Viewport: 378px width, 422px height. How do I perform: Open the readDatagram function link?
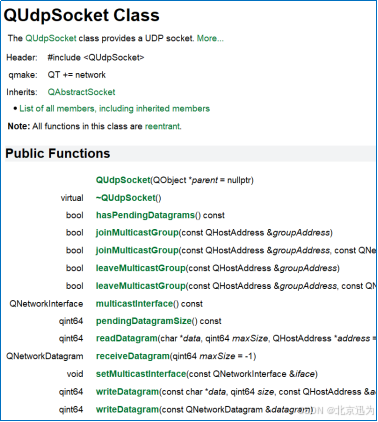127,338
